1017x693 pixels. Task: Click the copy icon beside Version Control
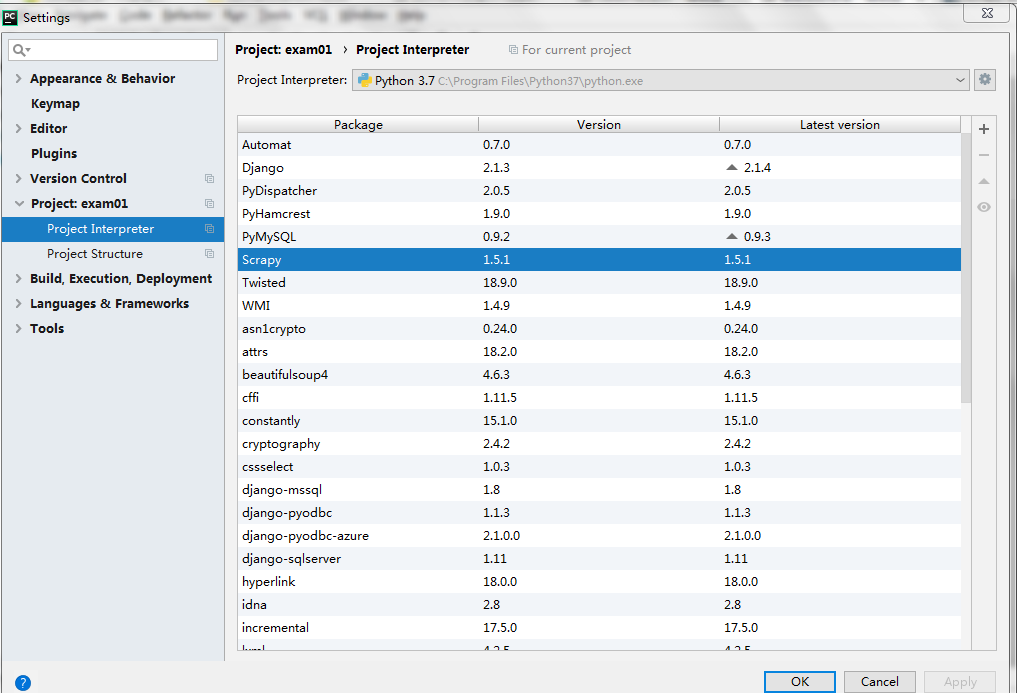point(209,179)
